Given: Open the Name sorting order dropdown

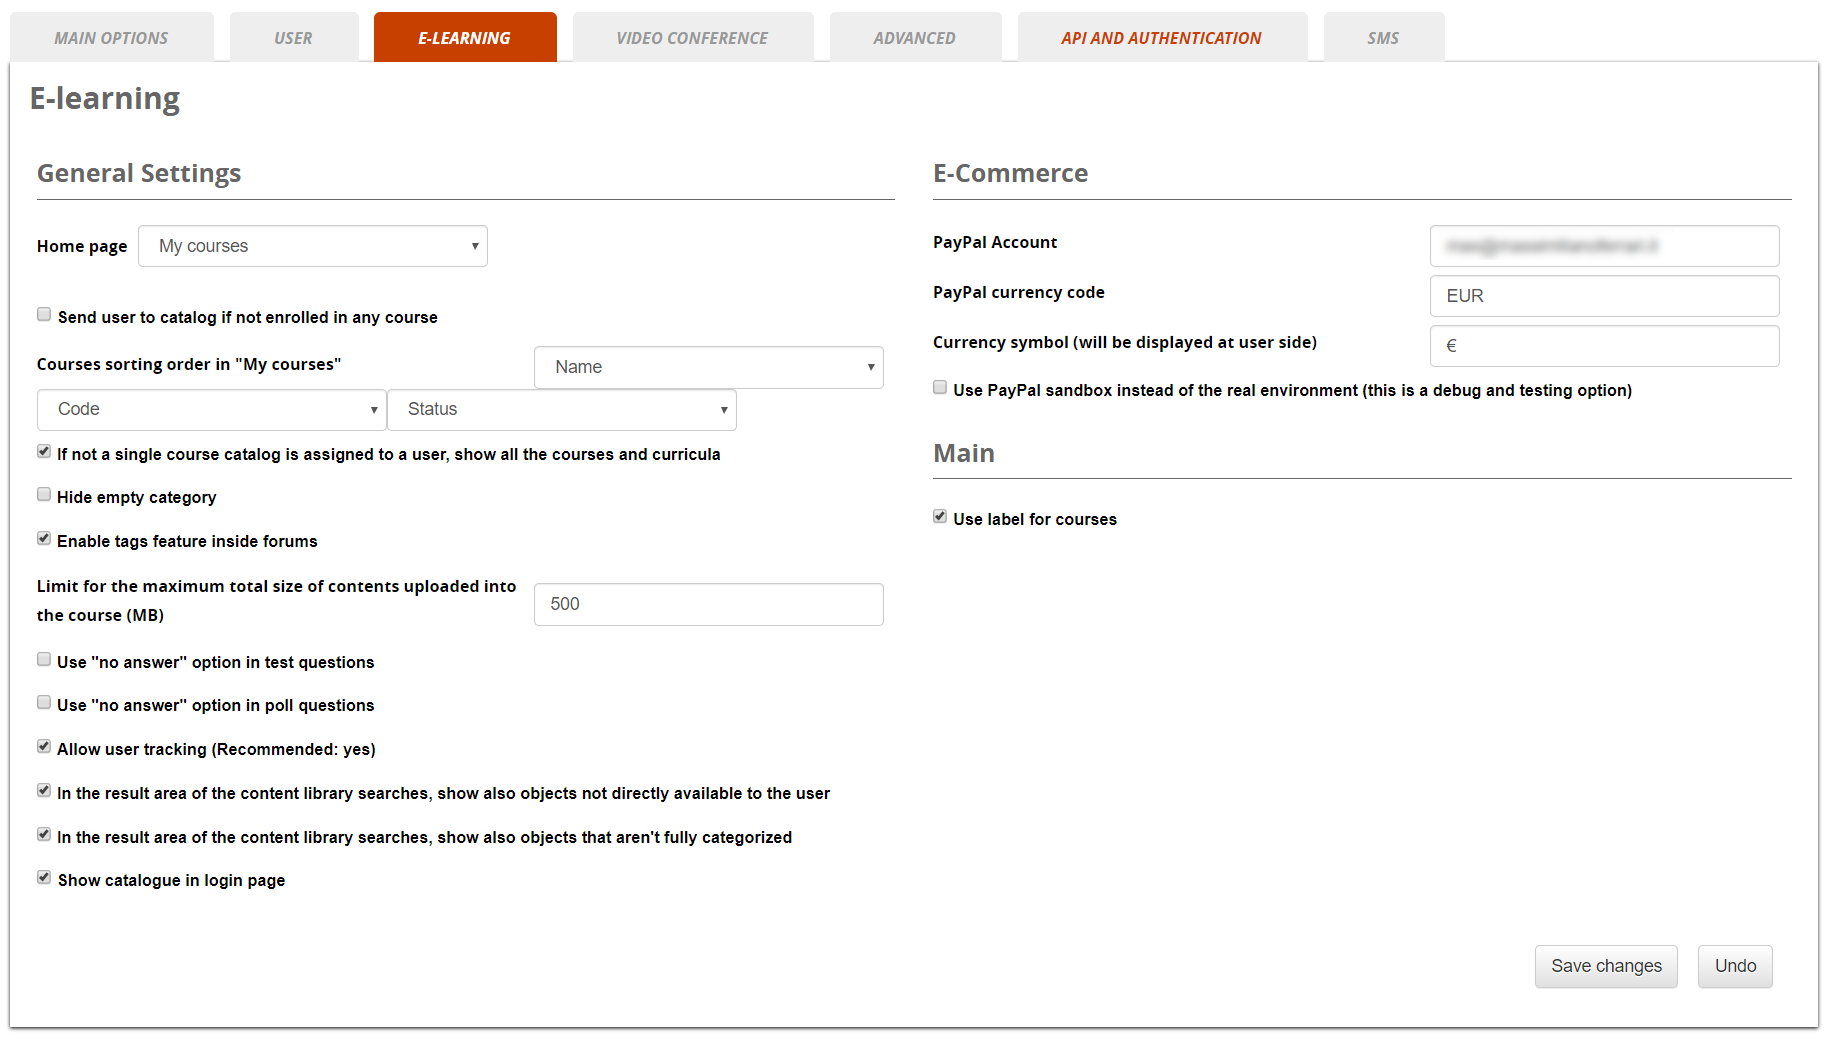Looking at the screenshot, I should pyautogui.click(x=709, y=367).
